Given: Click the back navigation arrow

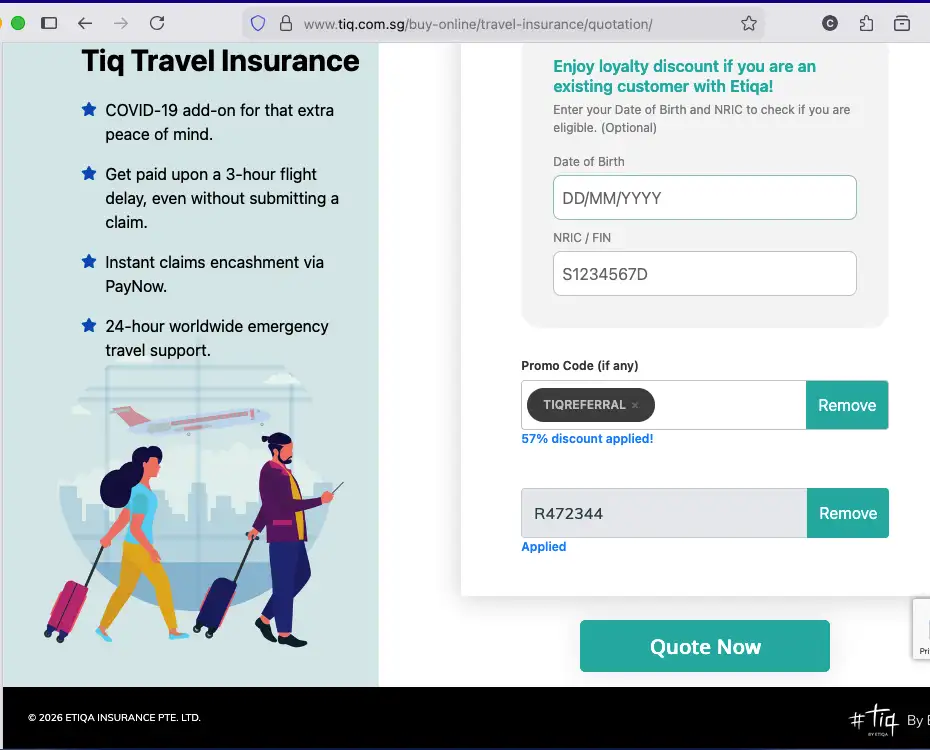Looking at the screenshot, I should pyautogui.click(x=83, y=23).
